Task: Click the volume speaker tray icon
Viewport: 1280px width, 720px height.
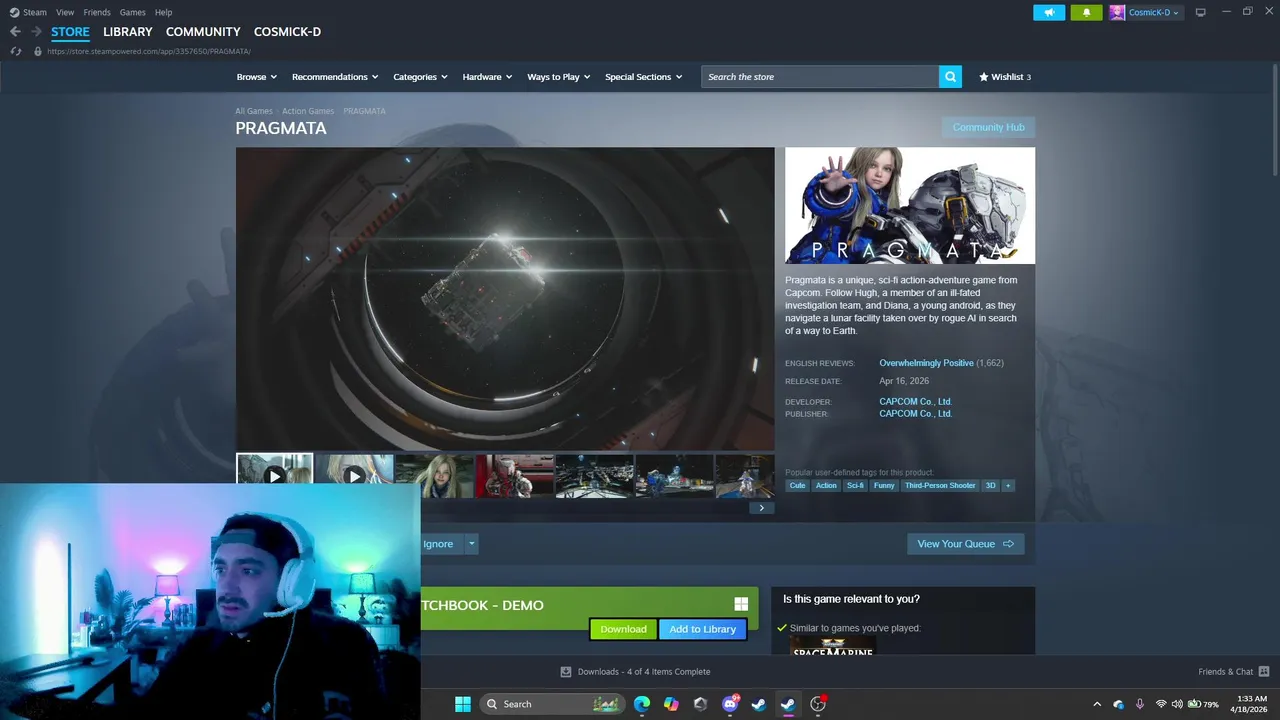Action: (x=1177, y=704)
